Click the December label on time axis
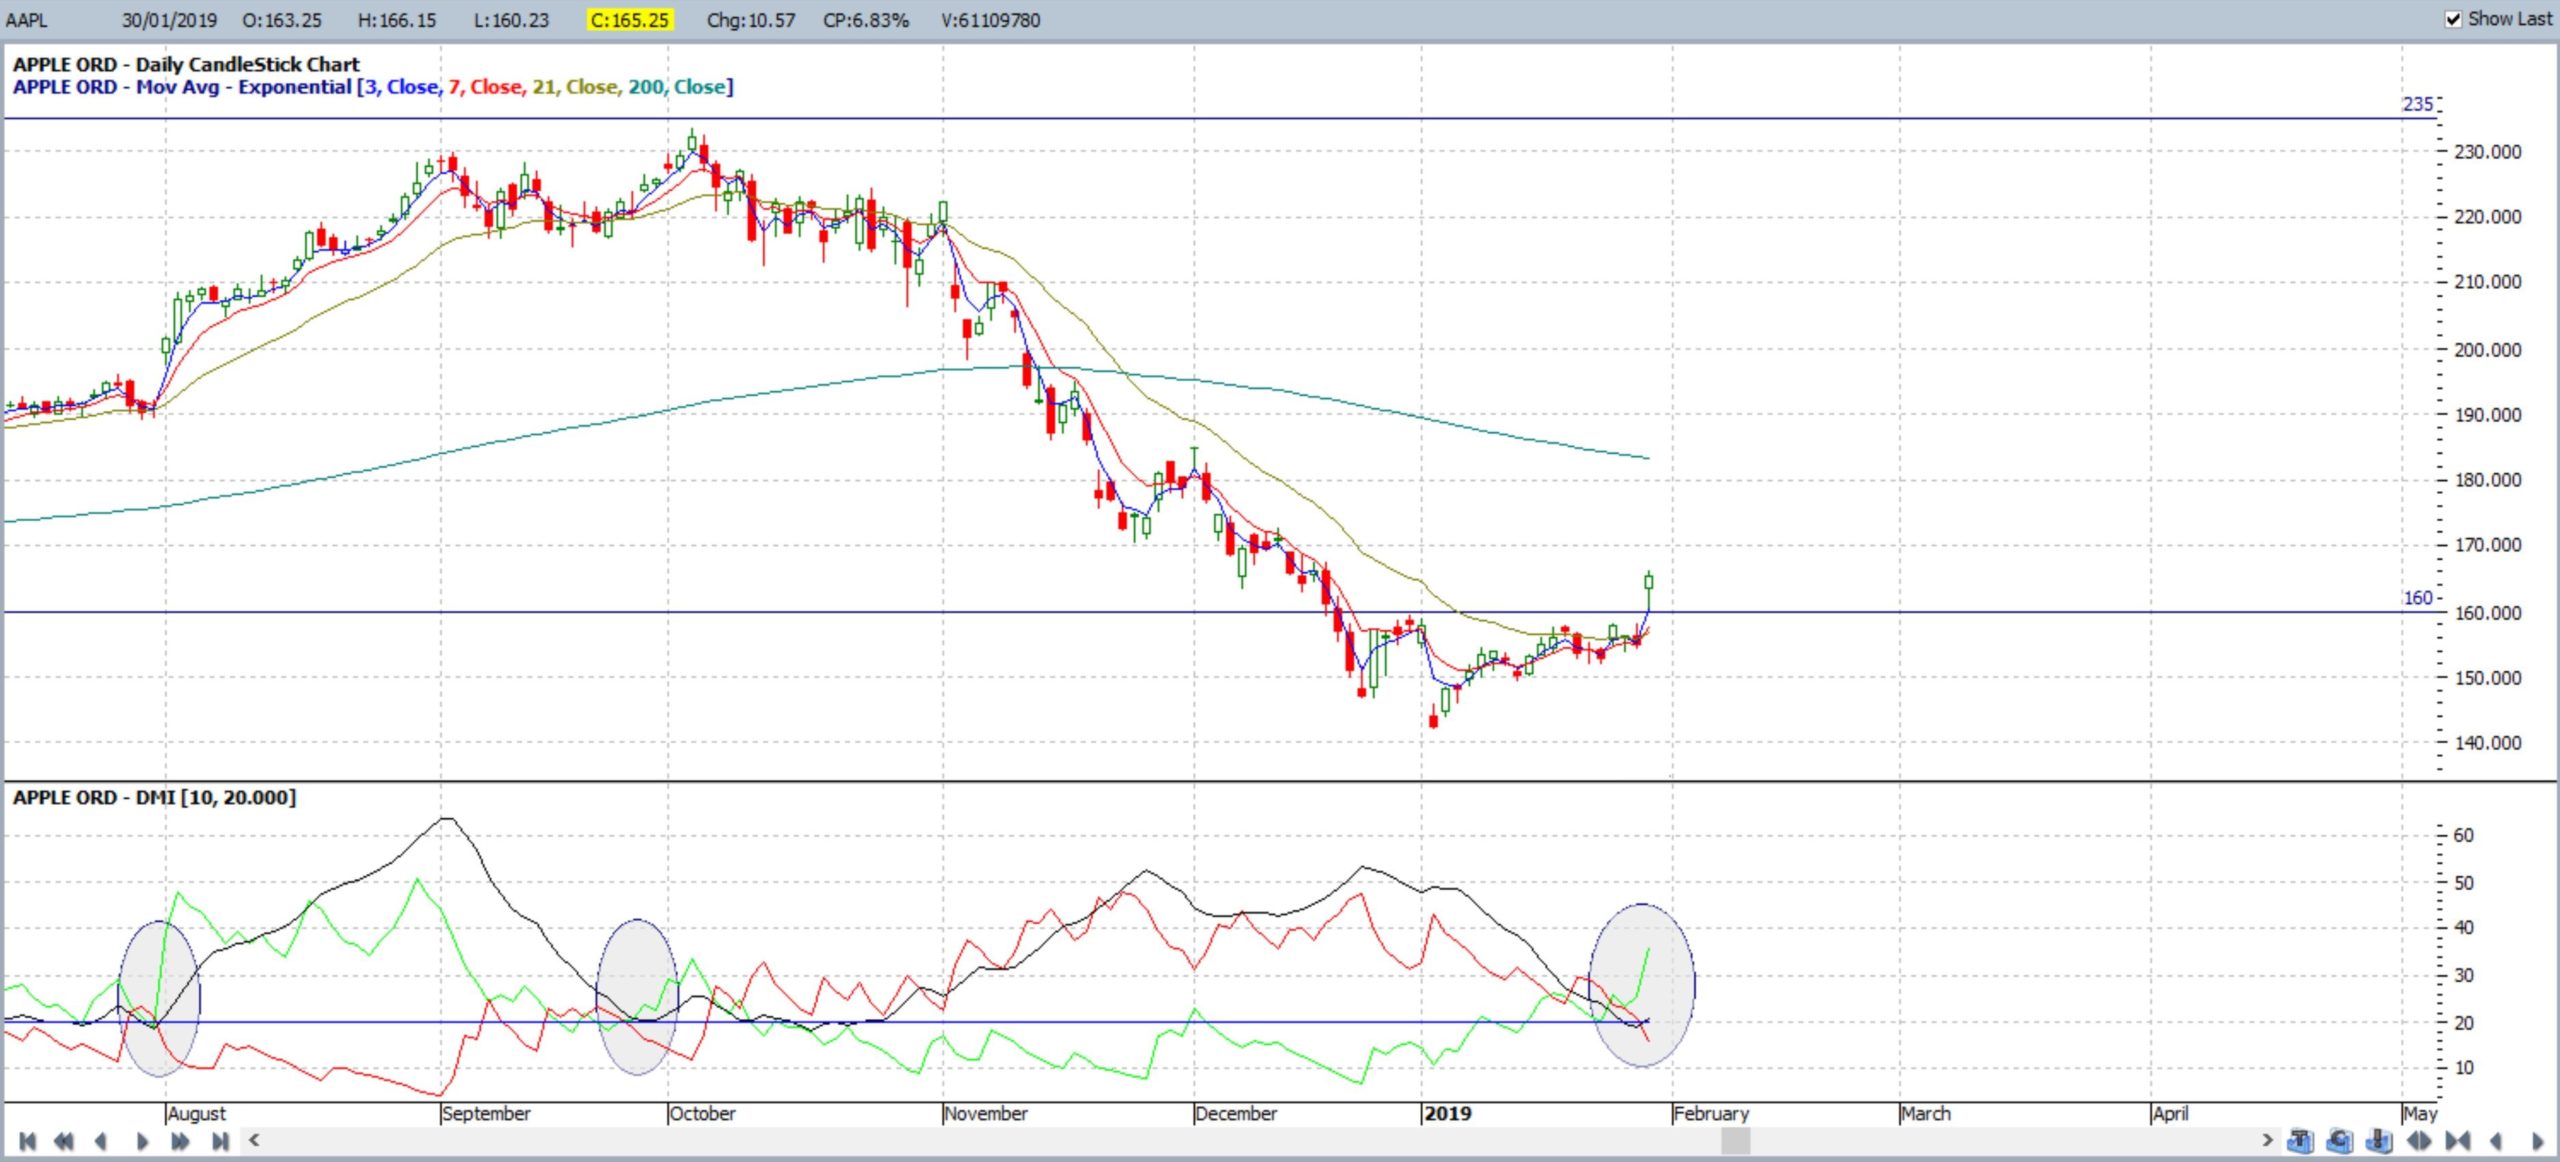2560x1162 pixels. (x=1236, y=1113)
